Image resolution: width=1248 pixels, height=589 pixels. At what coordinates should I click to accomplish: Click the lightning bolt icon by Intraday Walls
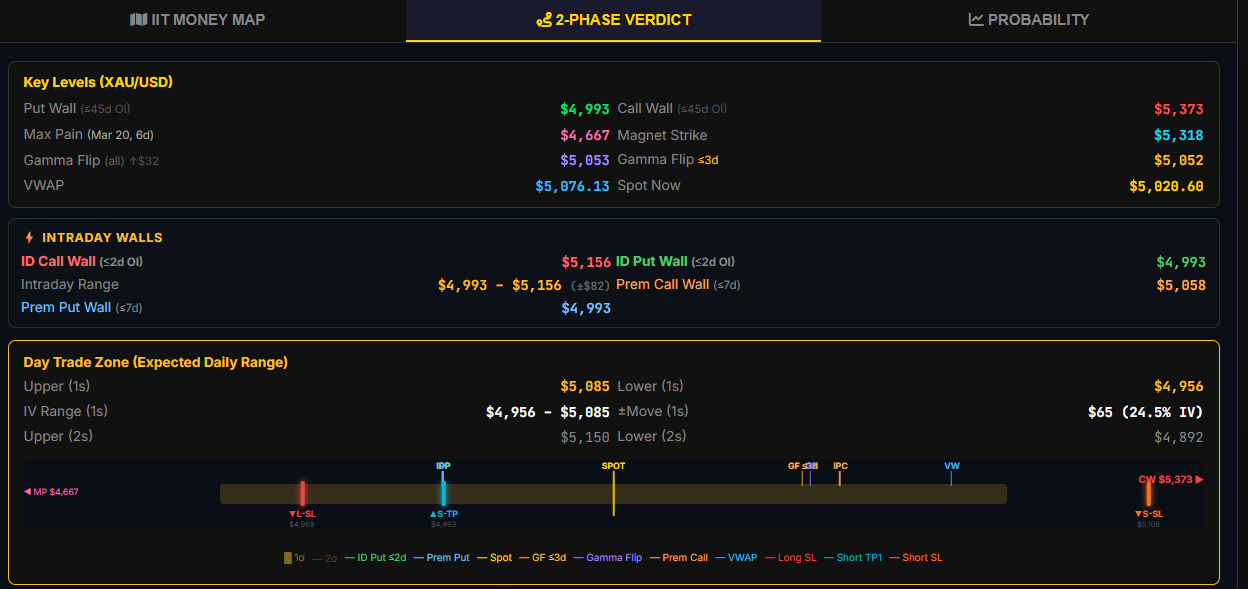(x=29, y=238)
